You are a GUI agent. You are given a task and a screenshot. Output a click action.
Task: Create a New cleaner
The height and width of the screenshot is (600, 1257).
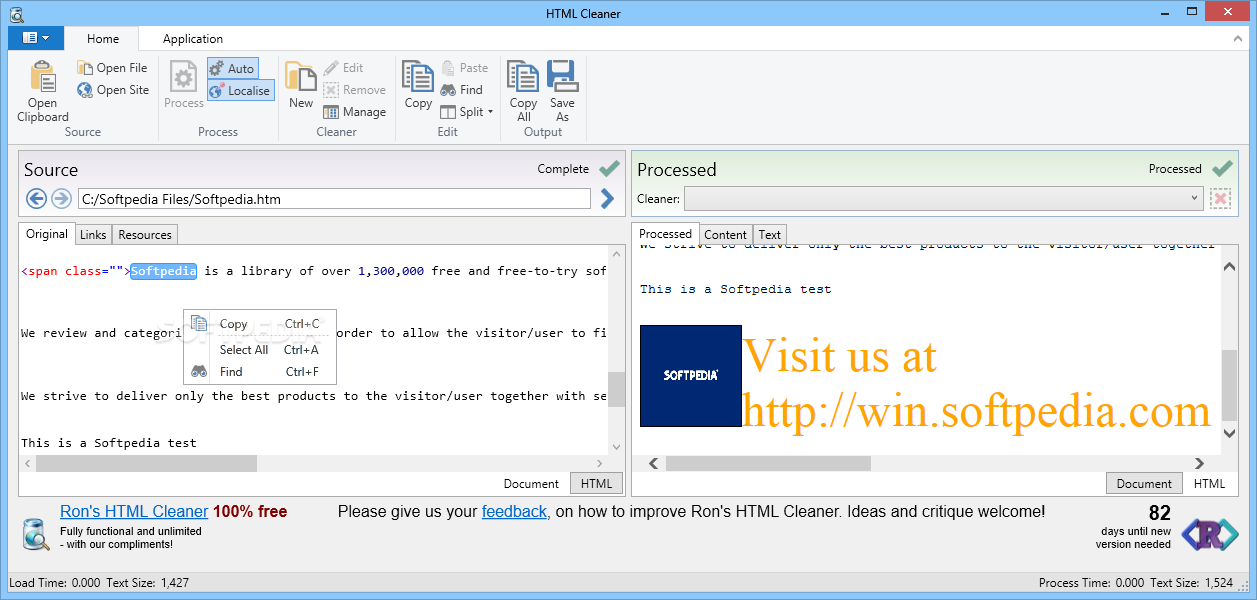301,84
